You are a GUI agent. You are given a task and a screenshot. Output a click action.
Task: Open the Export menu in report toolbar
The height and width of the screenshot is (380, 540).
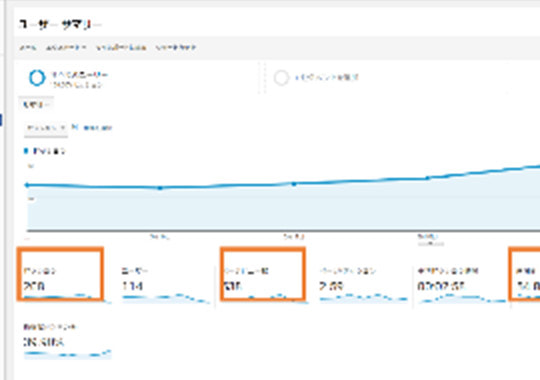coord(66,48)
